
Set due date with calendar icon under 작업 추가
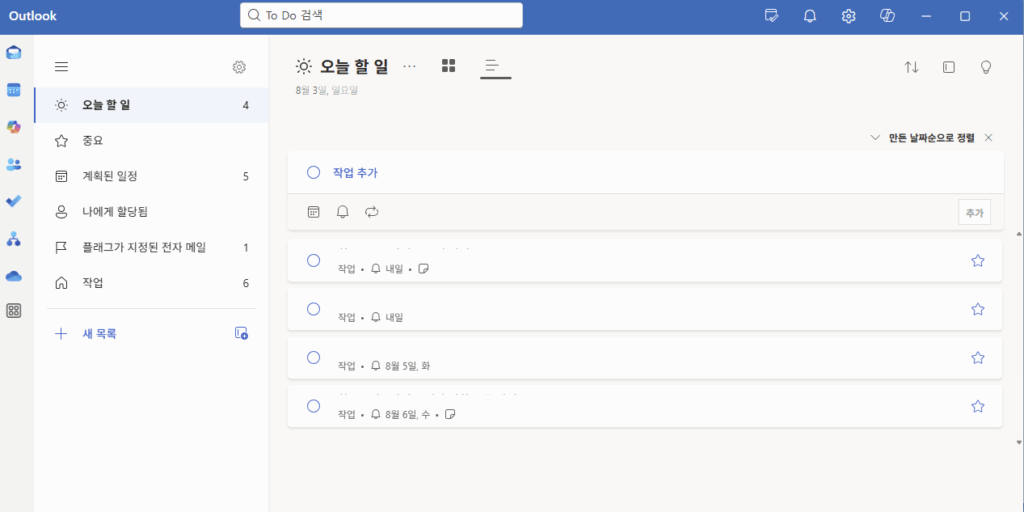click(313, 212)
